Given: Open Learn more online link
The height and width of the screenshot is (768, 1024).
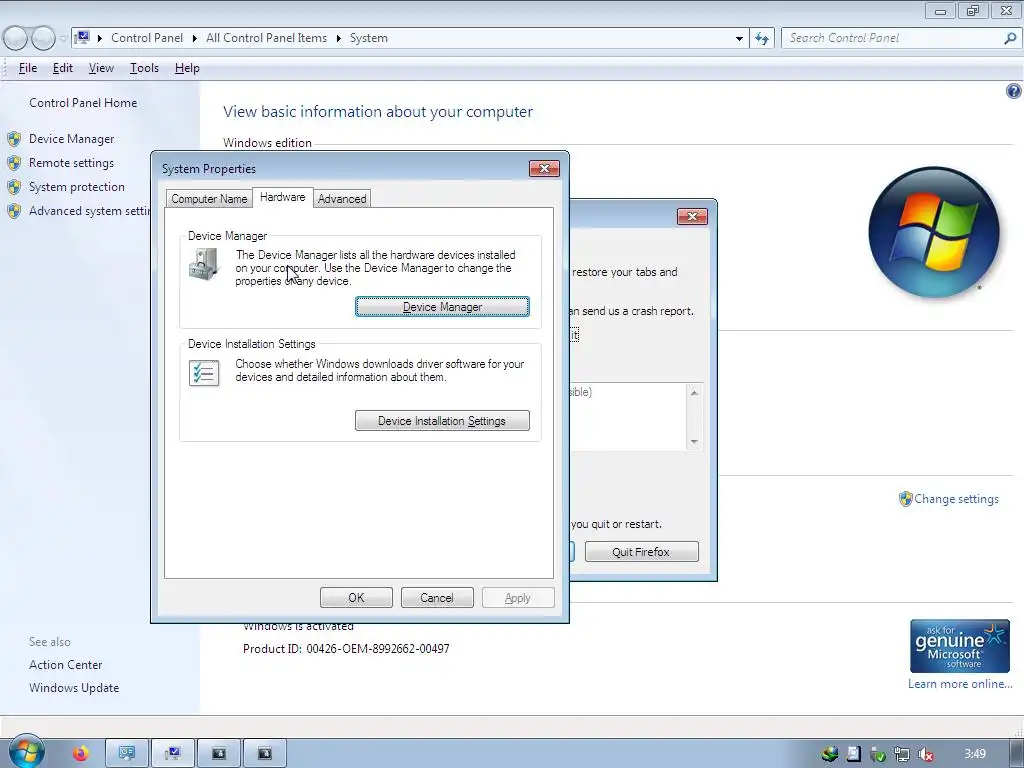Looking at the screenshot, I should click(960, 684).
